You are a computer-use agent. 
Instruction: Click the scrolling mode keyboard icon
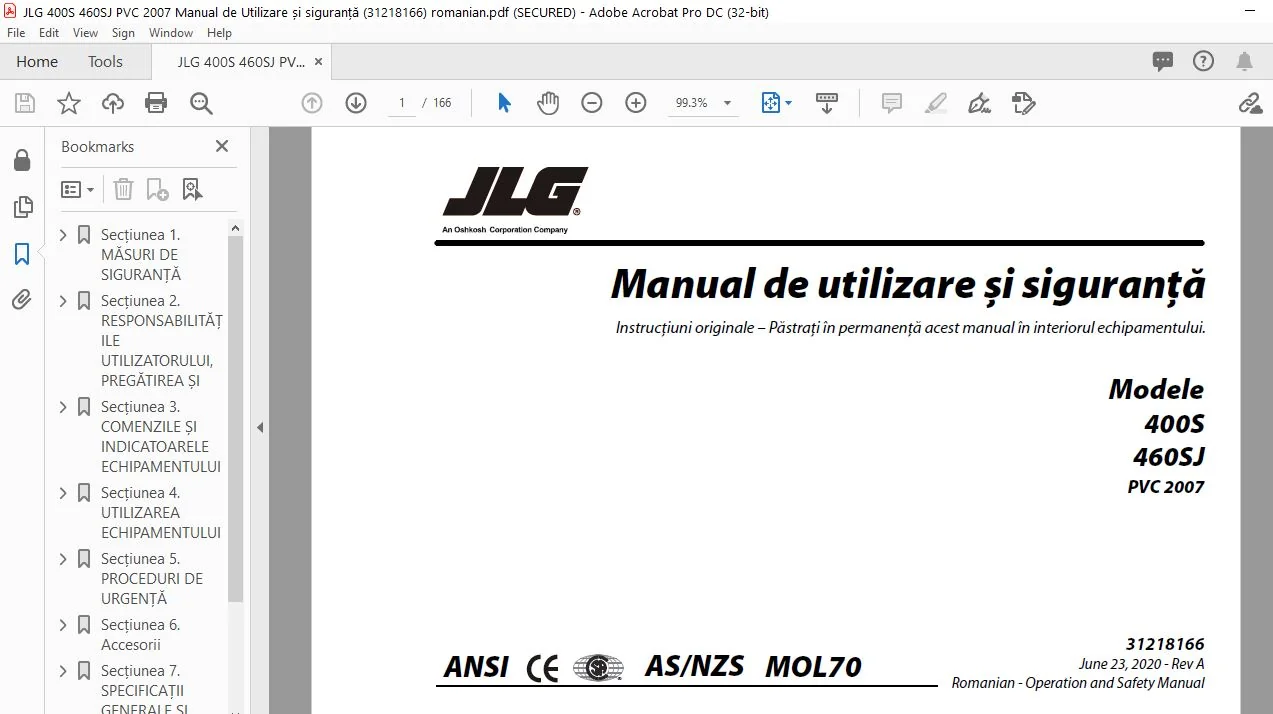[827, 103]
